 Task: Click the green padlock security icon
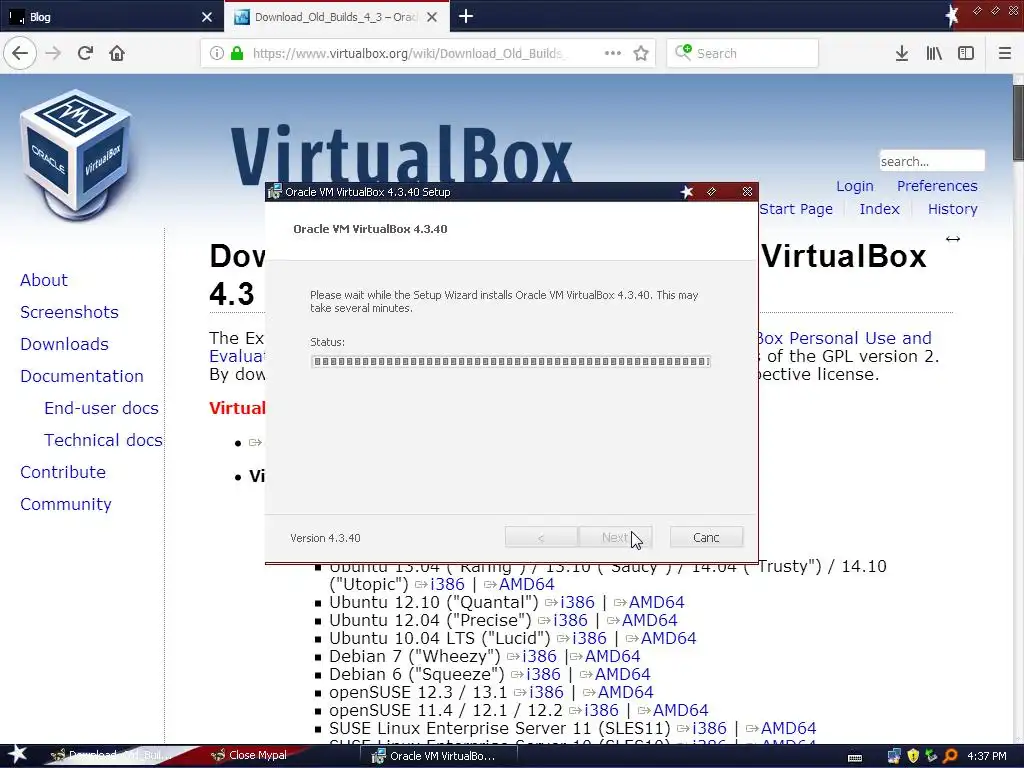(x=237, y=54)
